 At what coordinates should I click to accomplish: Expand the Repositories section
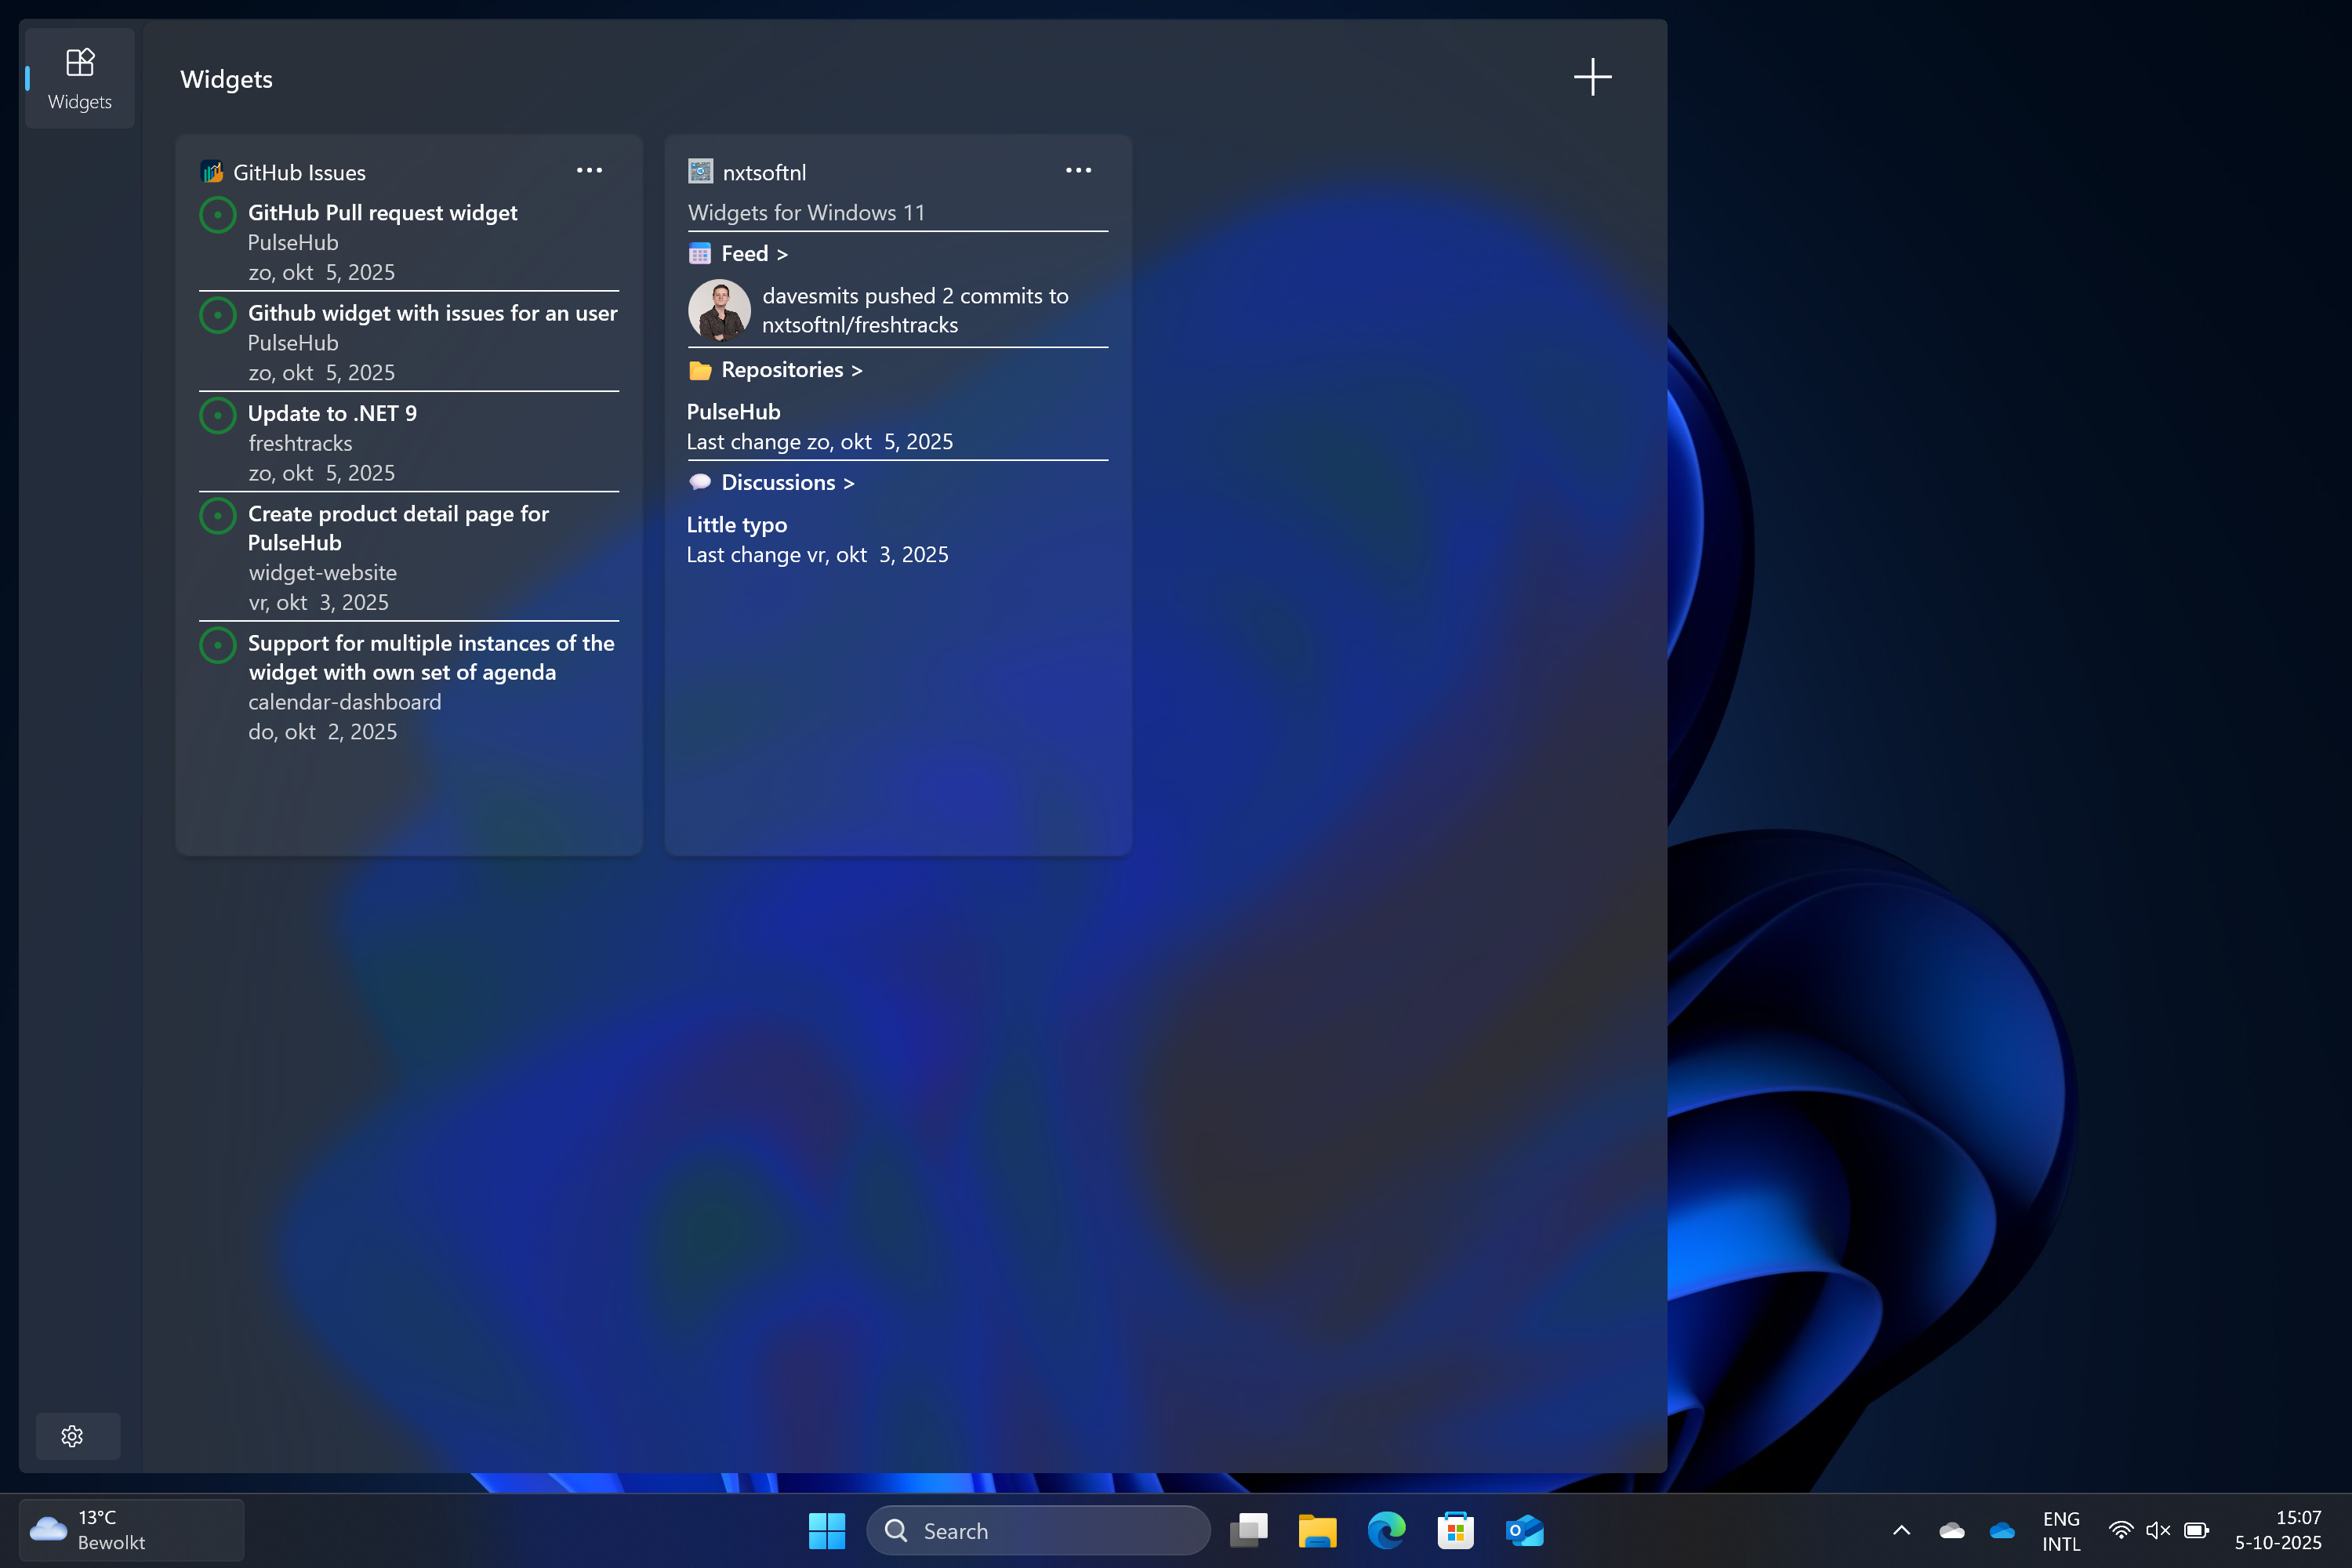(x=790, y=370)
